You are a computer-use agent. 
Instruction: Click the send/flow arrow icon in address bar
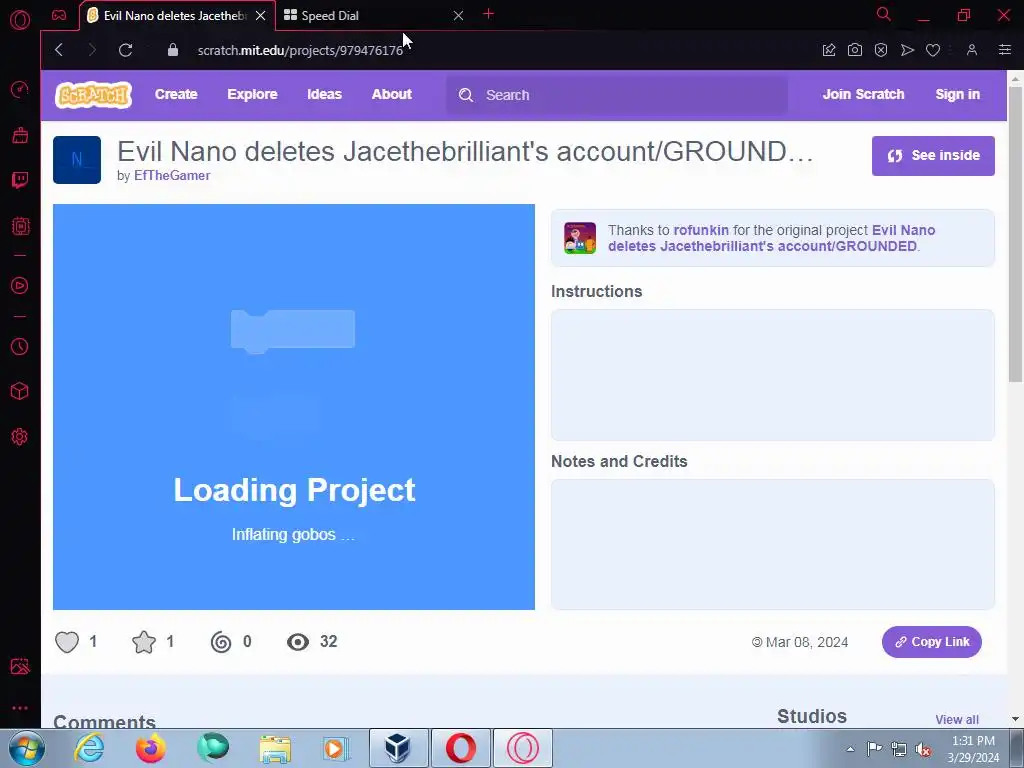906,50
